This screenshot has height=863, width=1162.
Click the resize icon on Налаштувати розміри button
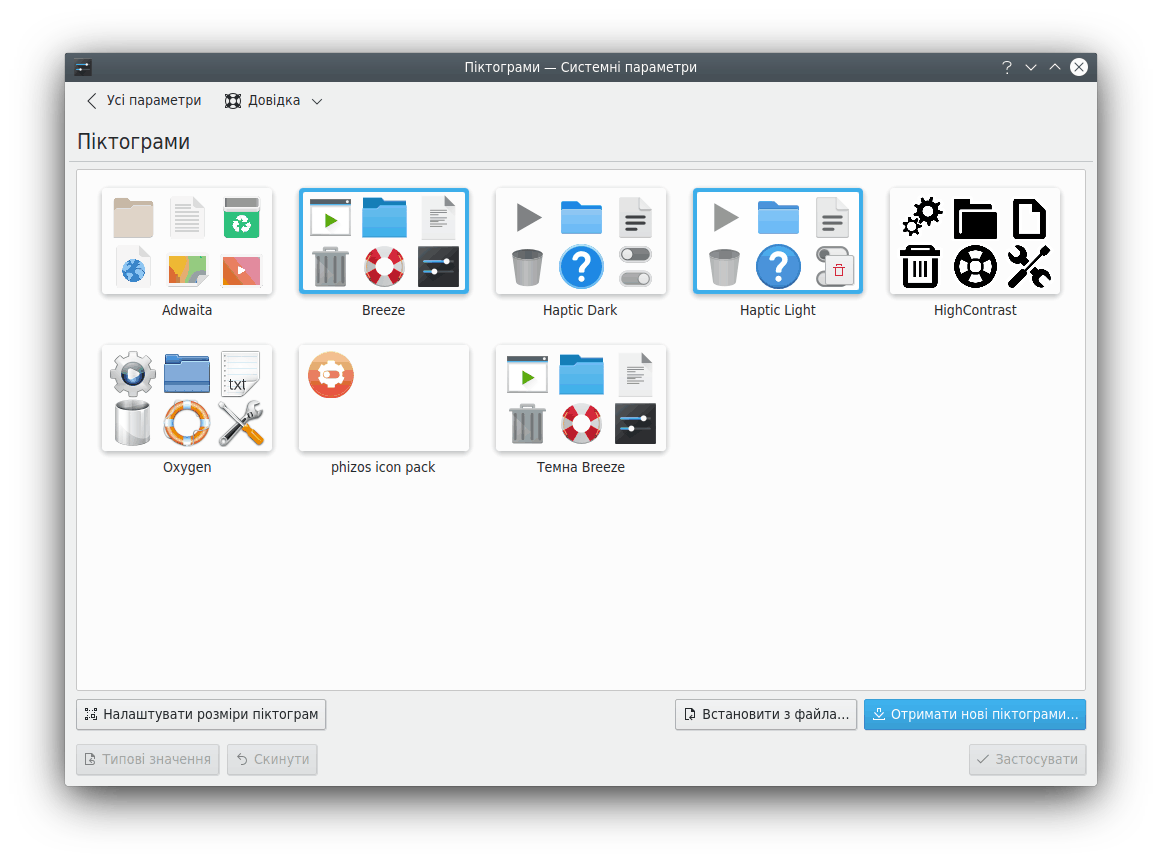[x=91, y=715]
